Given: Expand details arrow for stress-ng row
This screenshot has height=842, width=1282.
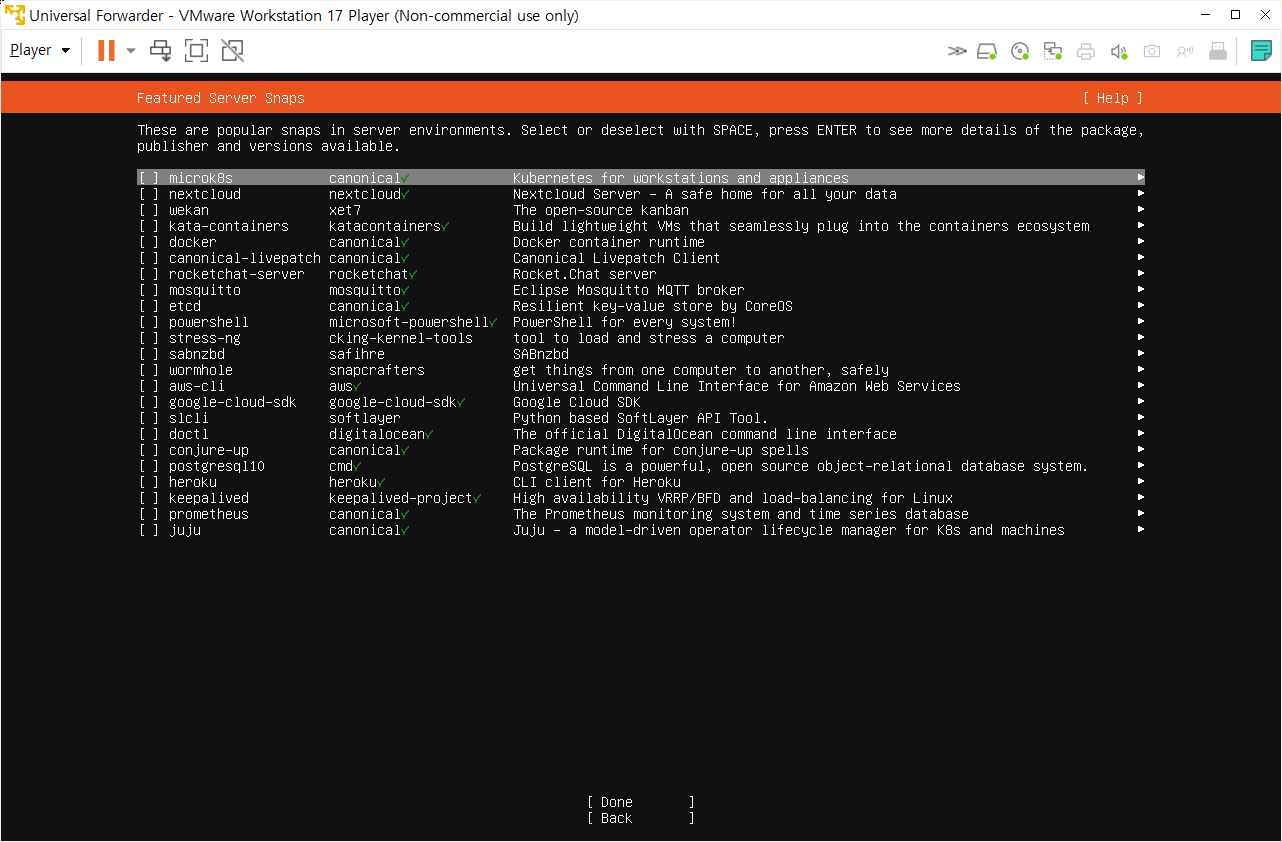Looking at the screenshot, I should [1141, 338].
